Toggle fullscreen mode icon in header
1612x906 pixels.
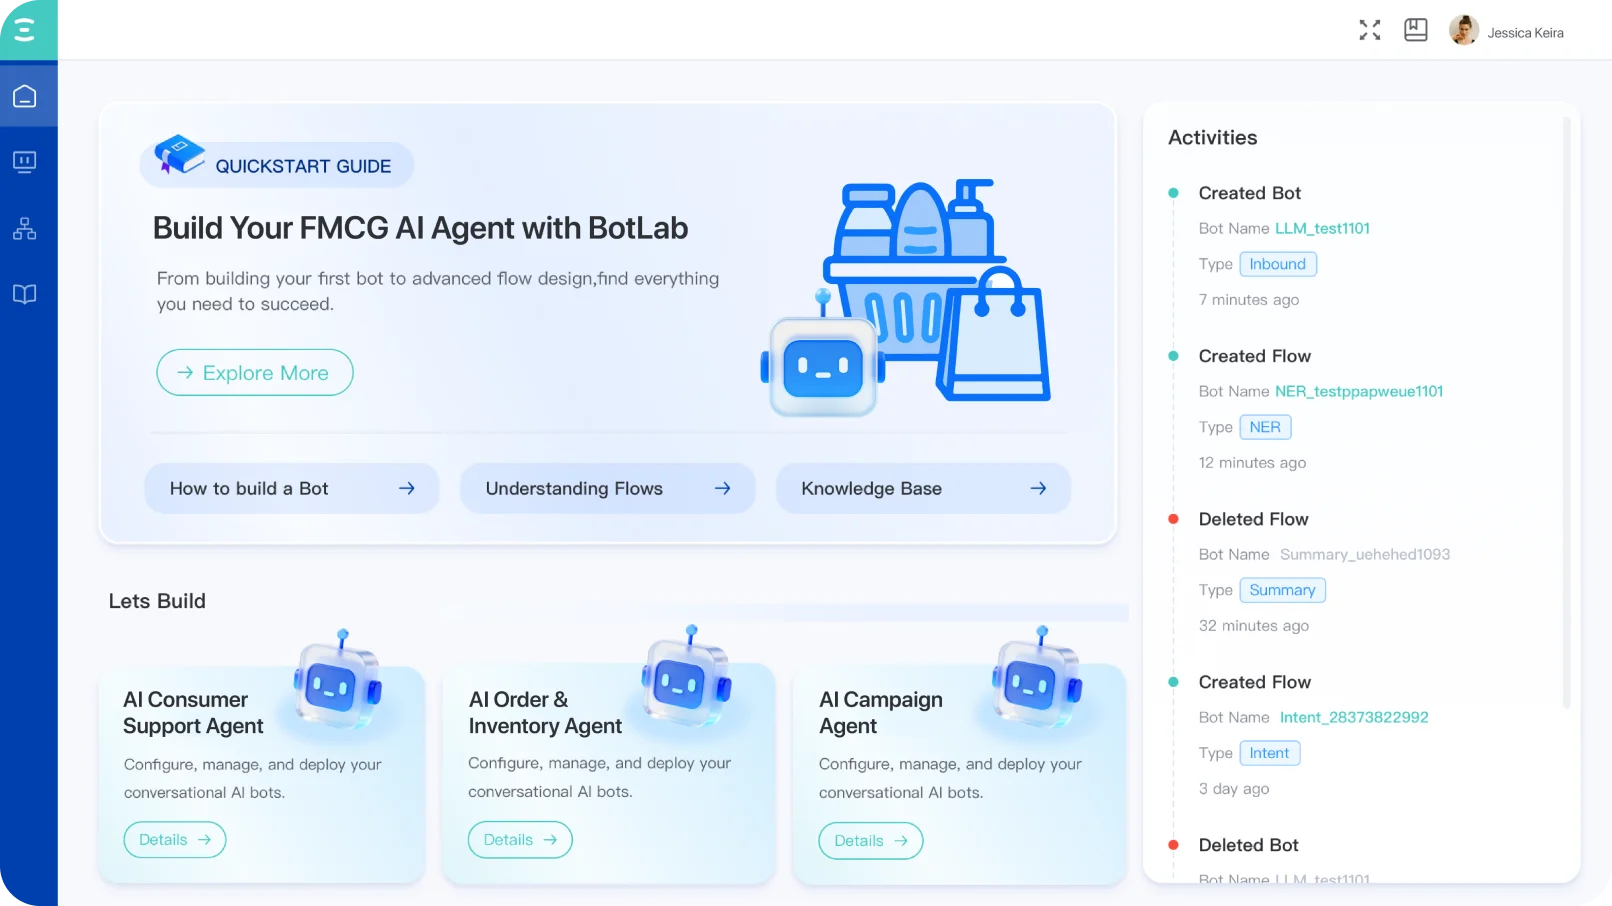coord(1369,31)
